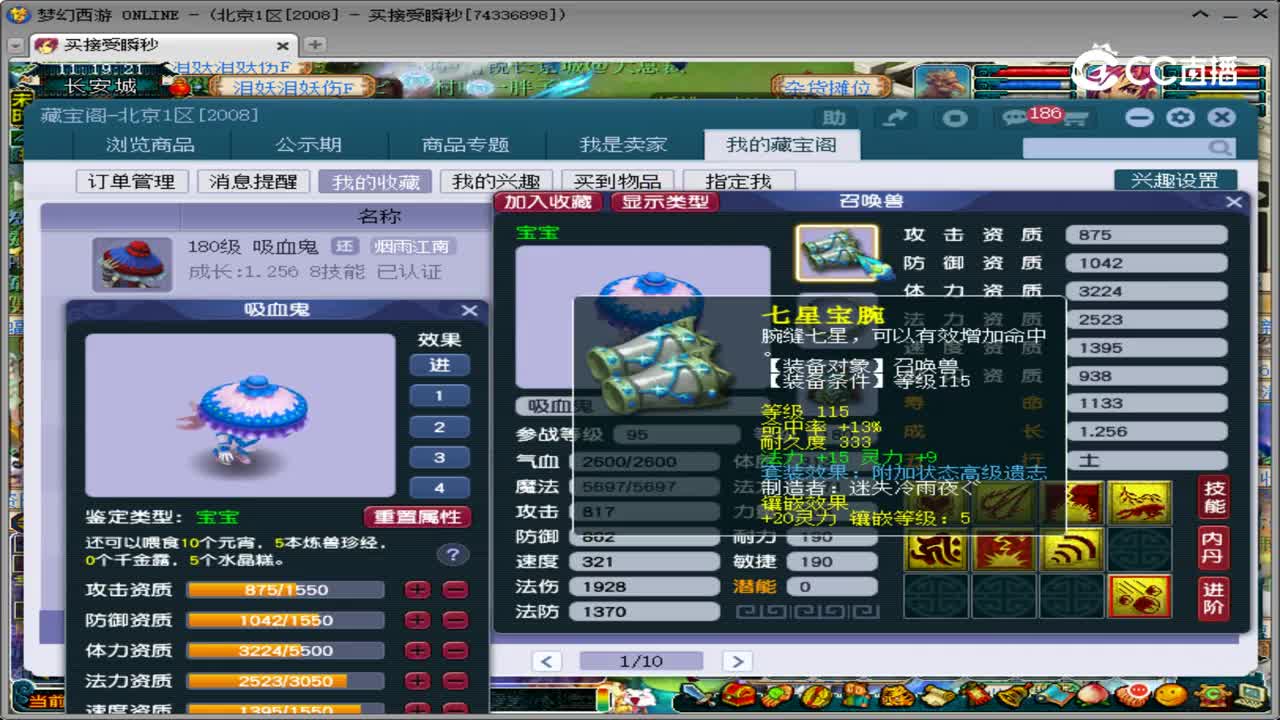Click the red 重置属性 button

click(417, 517)
